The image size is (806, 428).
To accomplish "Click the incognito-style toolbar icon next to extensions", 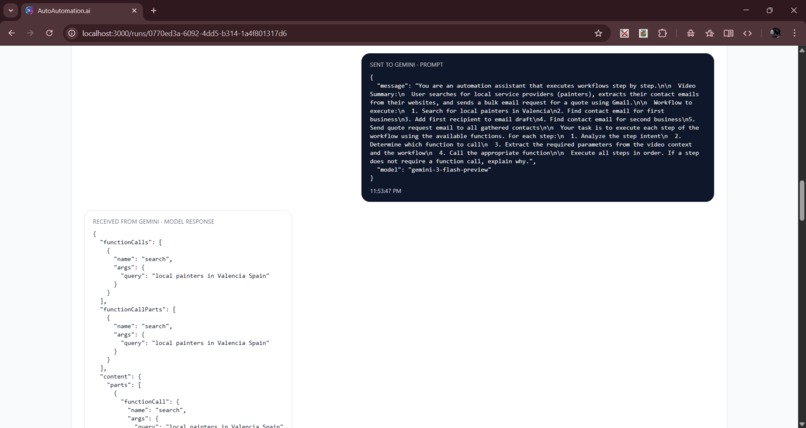I will [690, 33].
